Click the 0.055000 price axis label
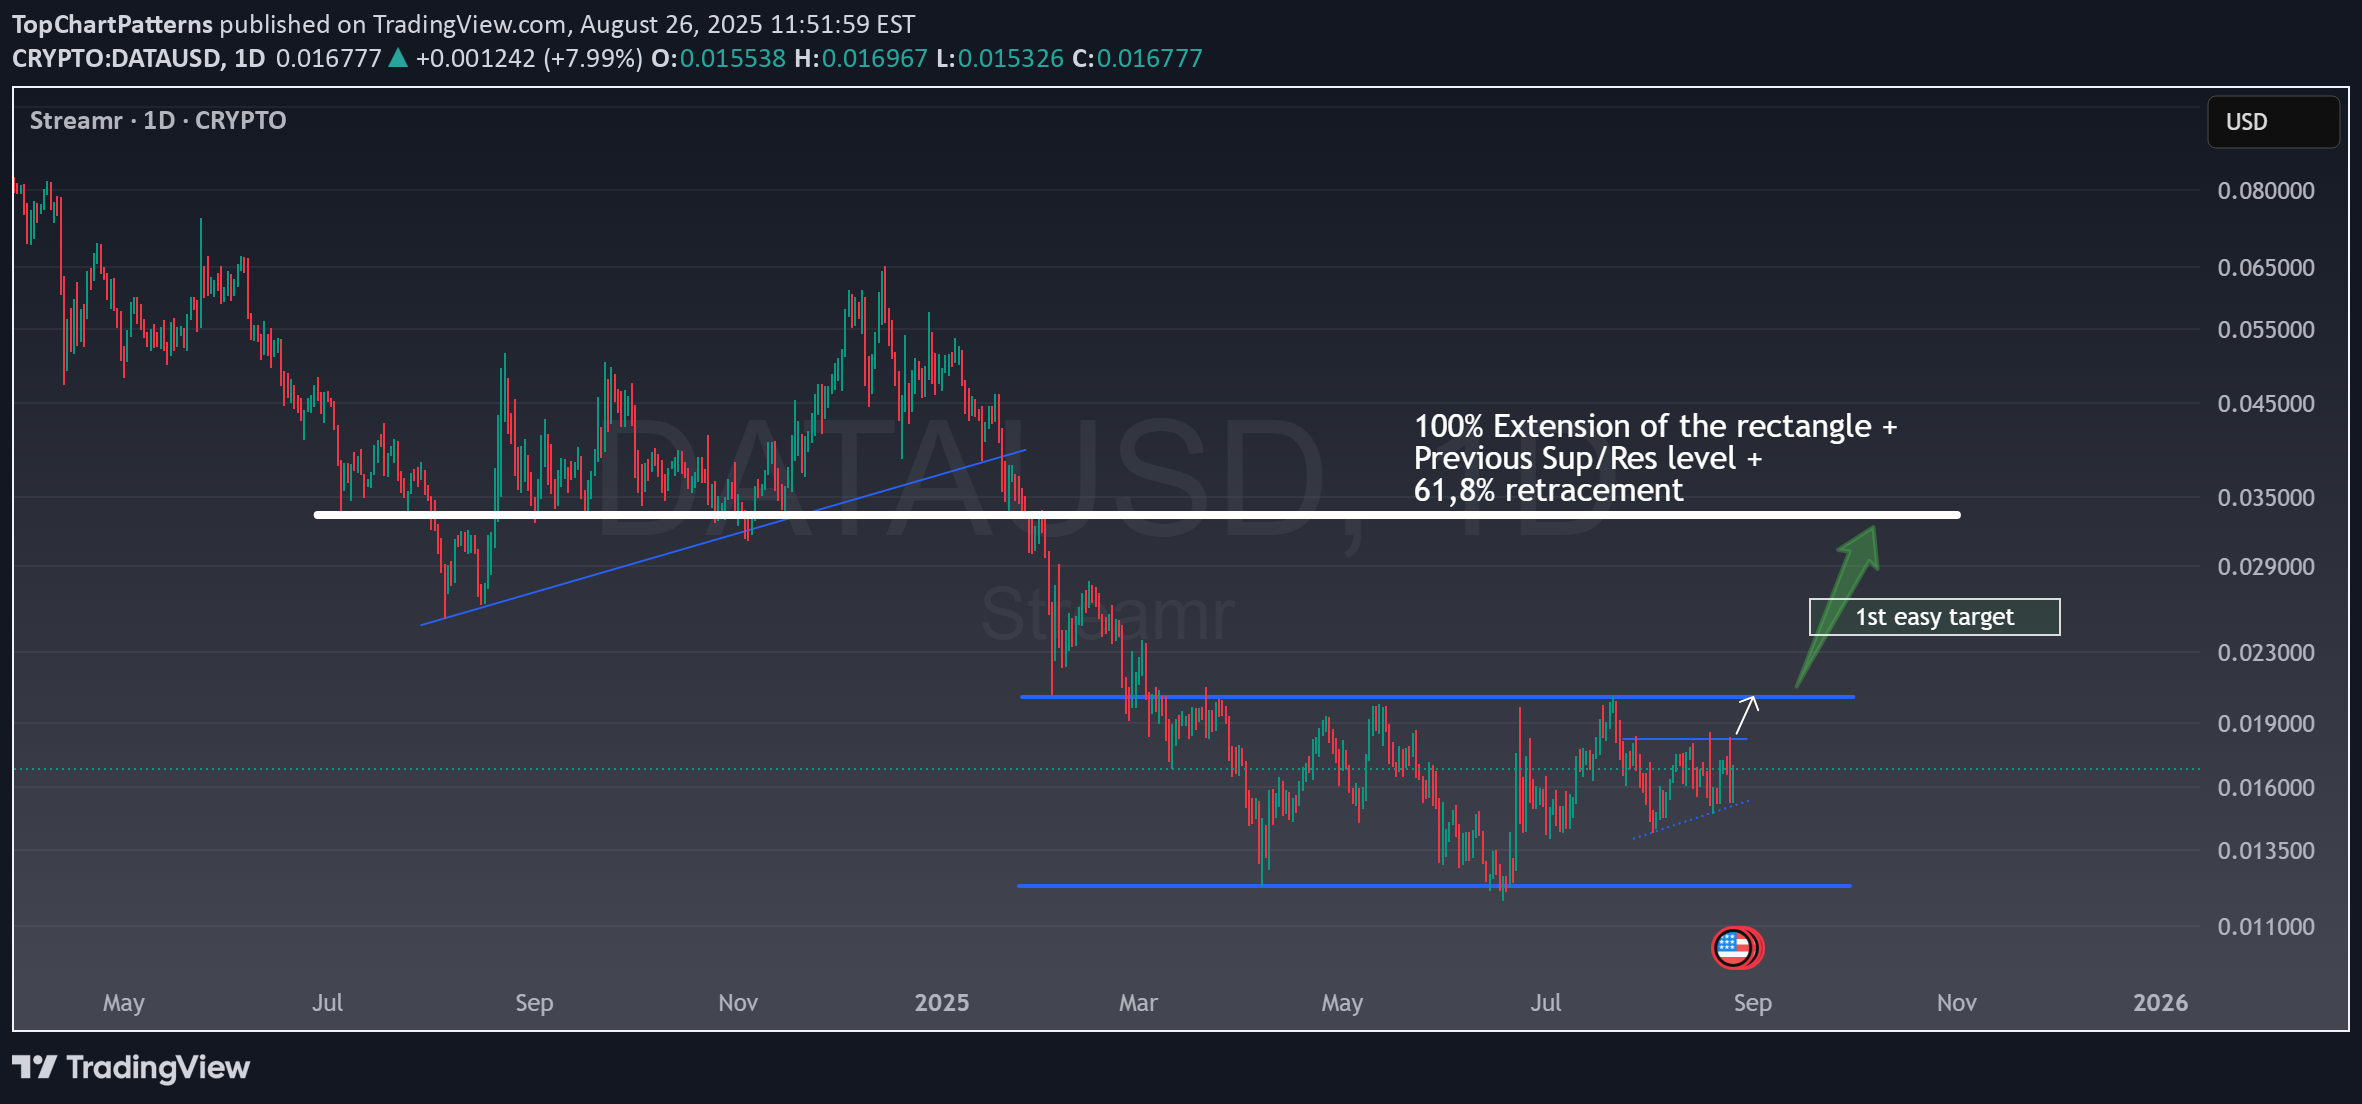 tap(2266, 330)
